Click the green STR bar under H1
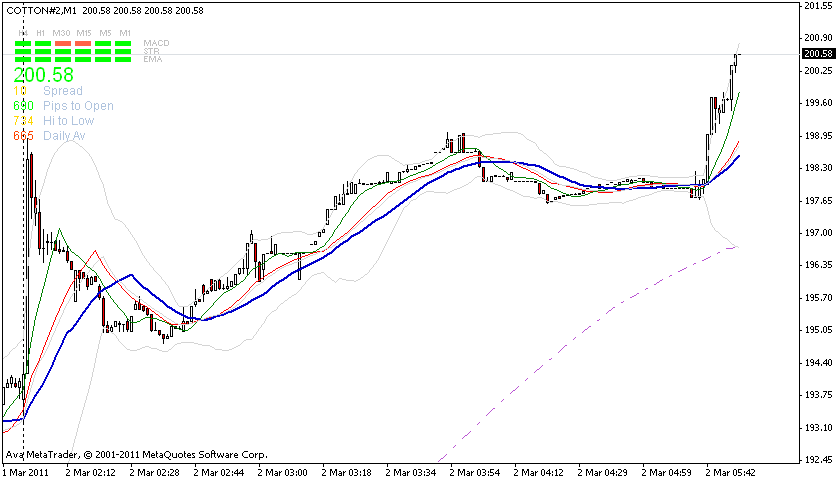 coord(43,53)
